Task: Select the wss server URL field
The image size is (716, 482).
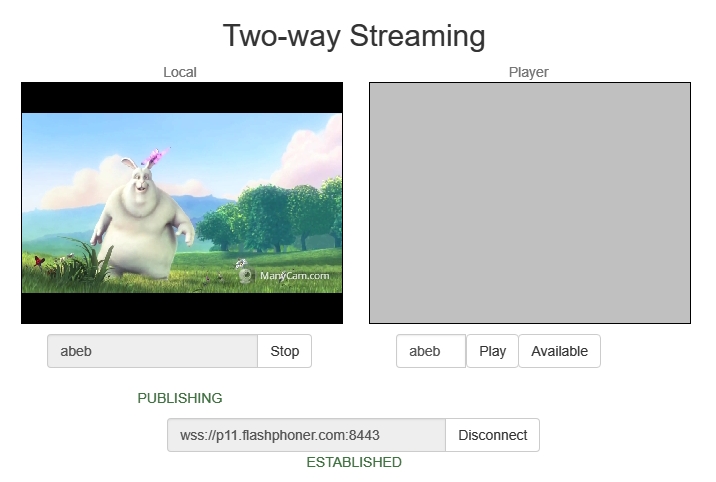Action: [305, 435]
